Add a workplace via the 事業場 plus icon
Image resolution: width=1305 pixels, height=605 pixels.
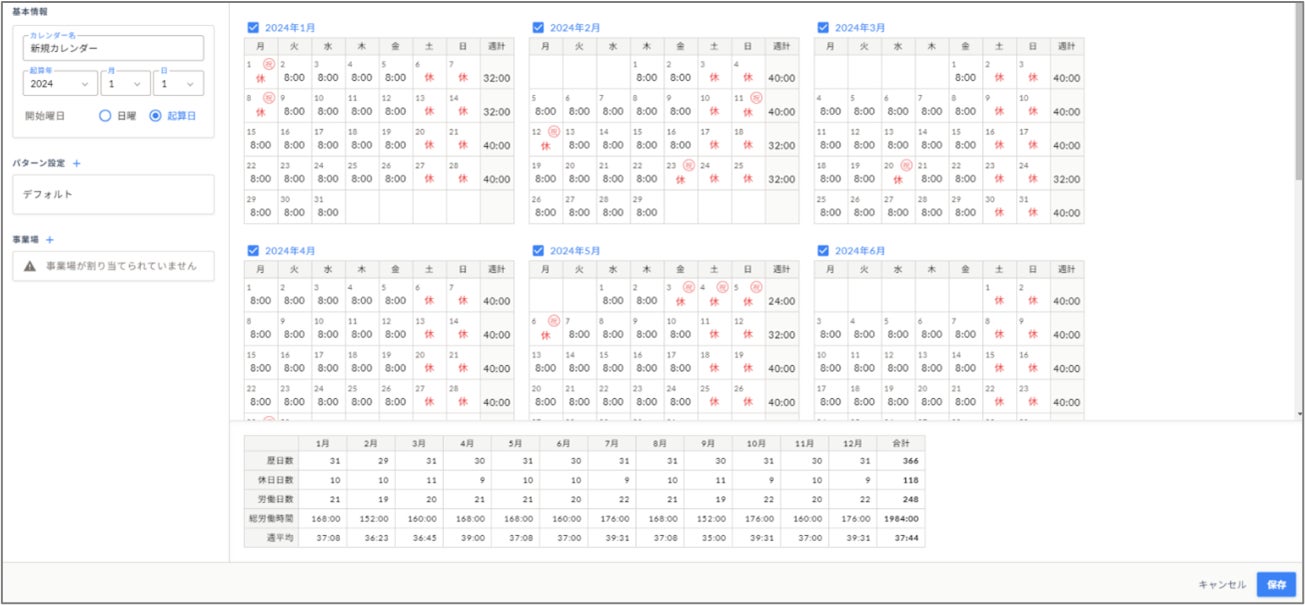[49, 239]
